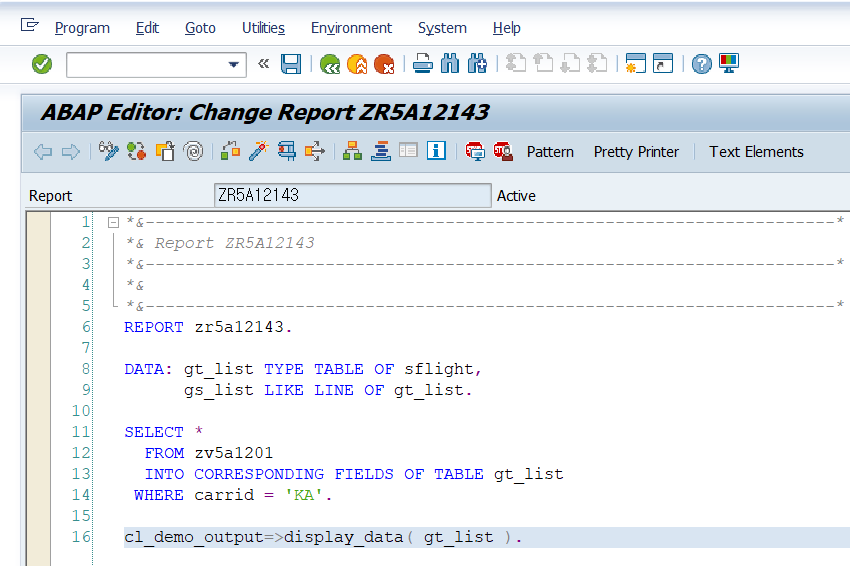Collapse the header comment block in the editor
The image size is (850, 566).
pyautogui.click(x=113, y=222)
